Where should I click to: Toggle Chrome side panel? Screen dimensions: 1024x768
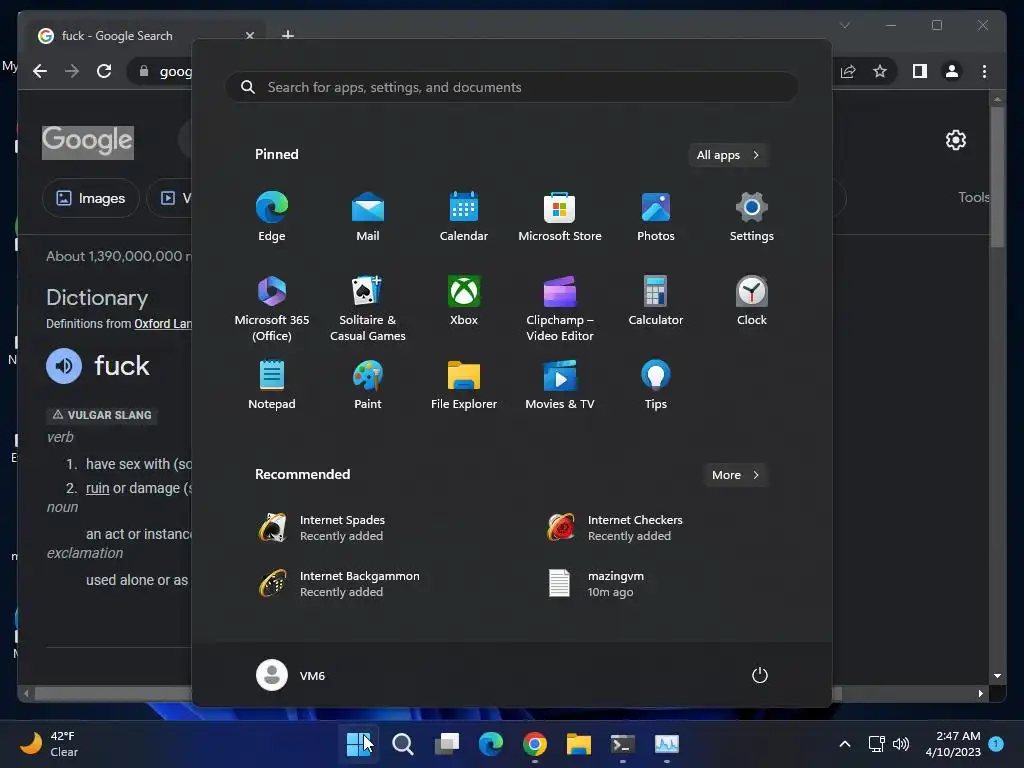coord(920,71)
